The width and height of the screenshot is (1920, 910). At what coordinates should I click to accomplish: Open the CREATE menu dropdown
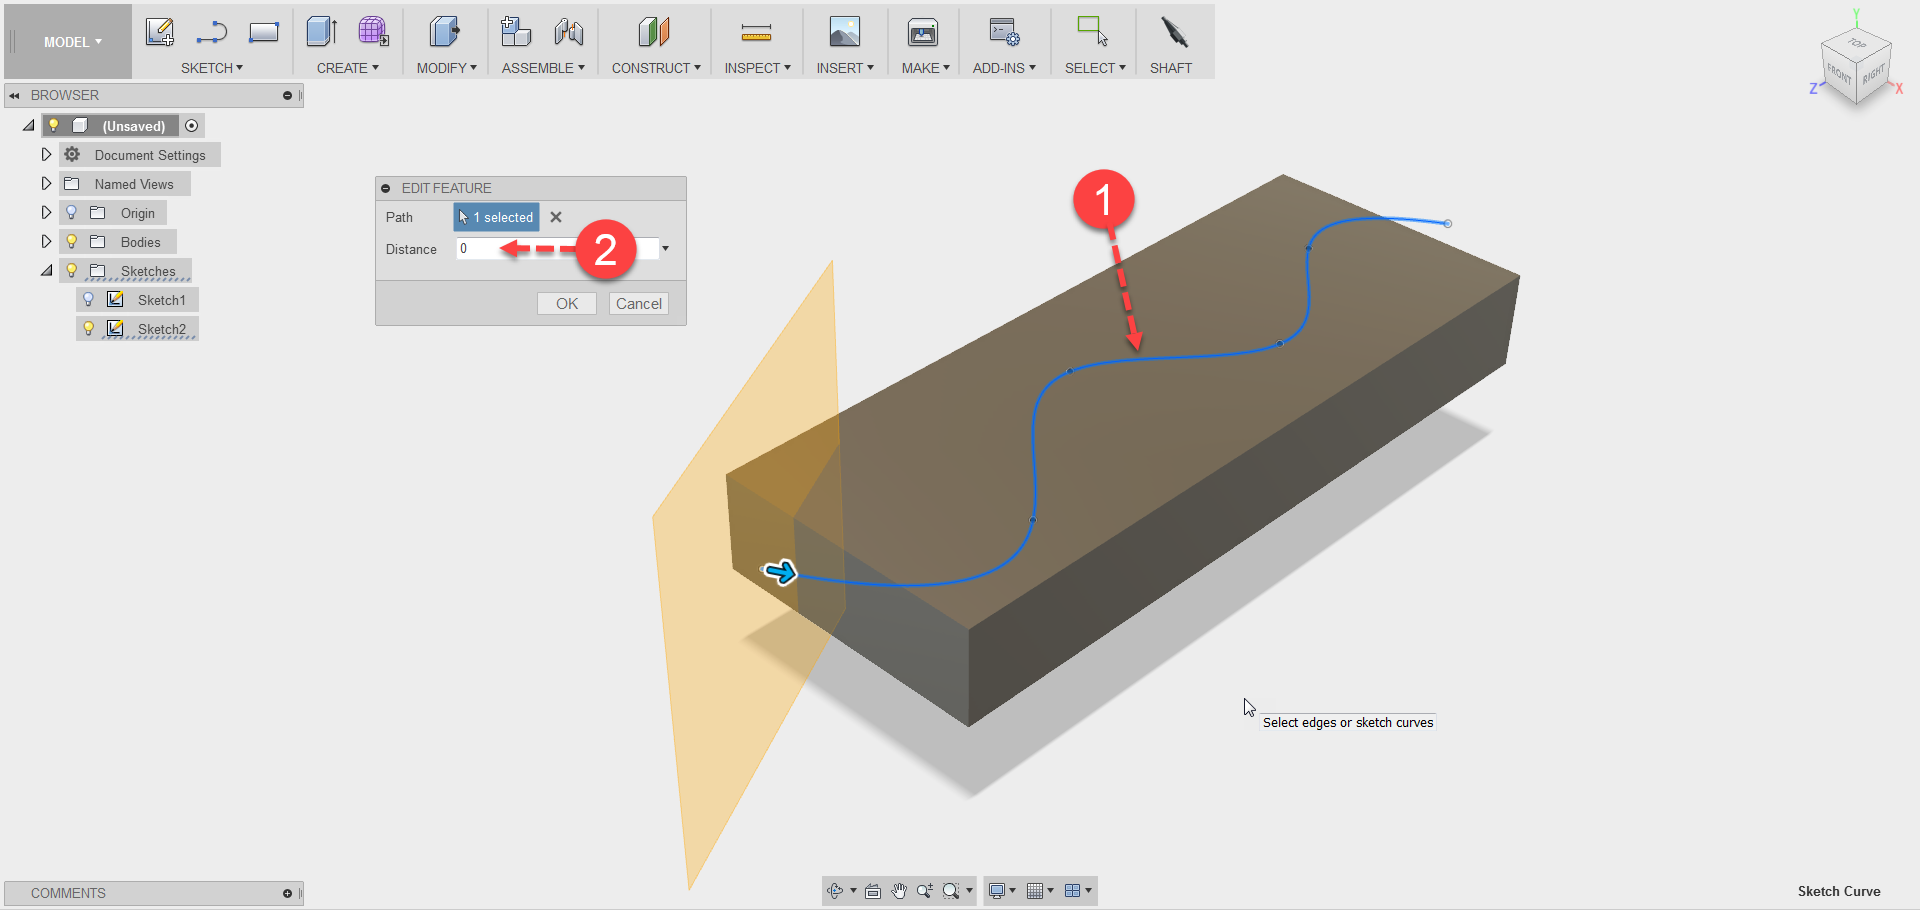347,68
